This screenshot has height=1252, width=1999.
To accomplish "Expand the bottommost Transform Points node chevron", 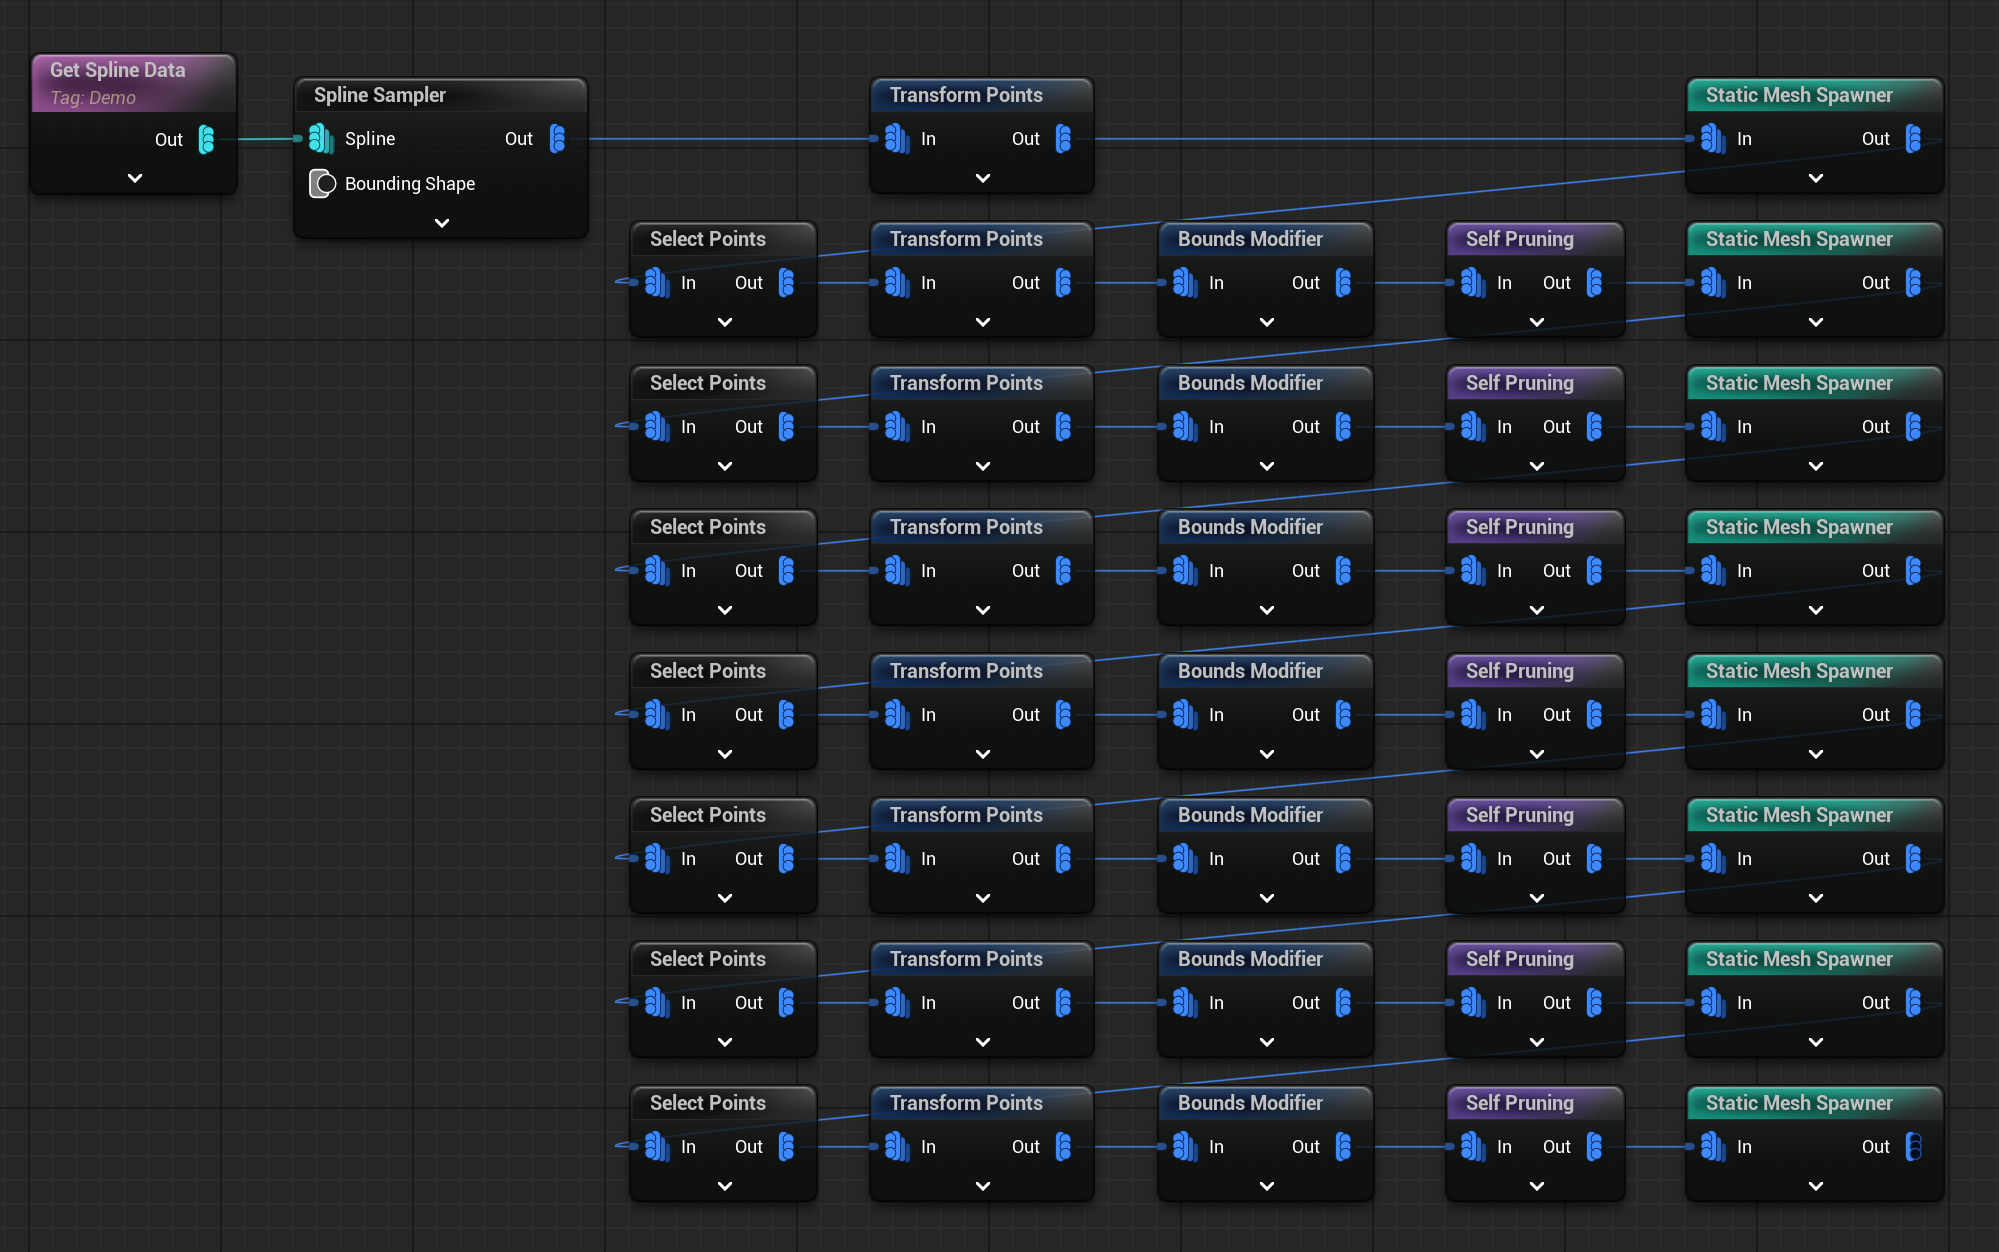I will coord(983,1186).
